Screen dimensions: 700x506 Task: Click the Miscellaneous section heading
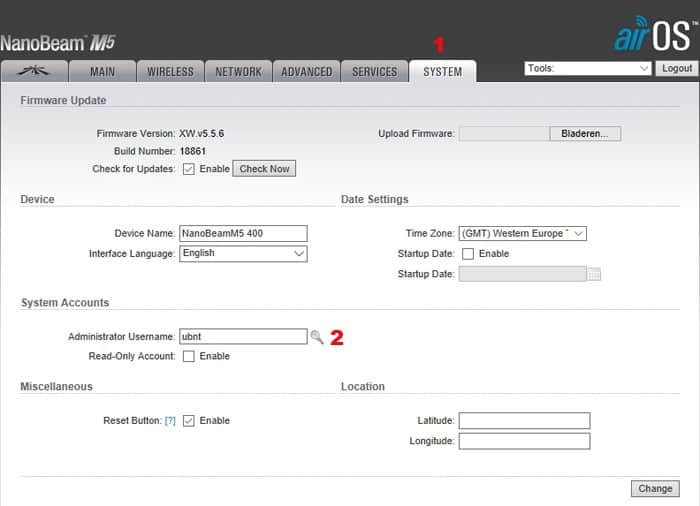[x=57, y=386]
